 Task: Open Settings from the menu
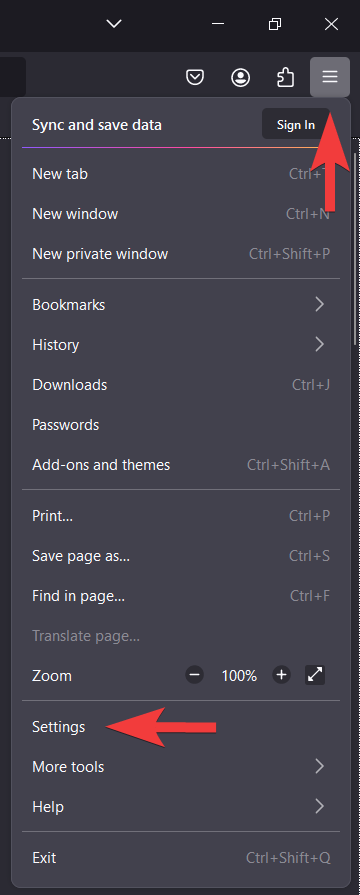pyautogui.click(x=181, y=727)
